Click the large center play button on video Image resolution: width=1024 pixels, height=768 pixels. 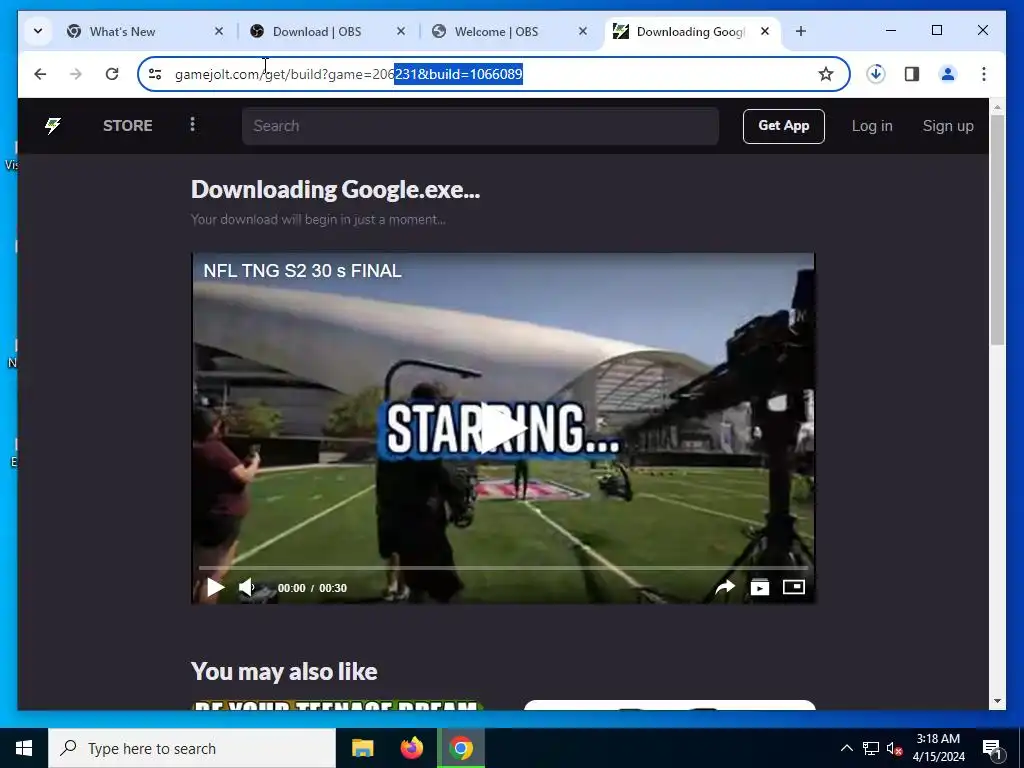coord(502,428)
